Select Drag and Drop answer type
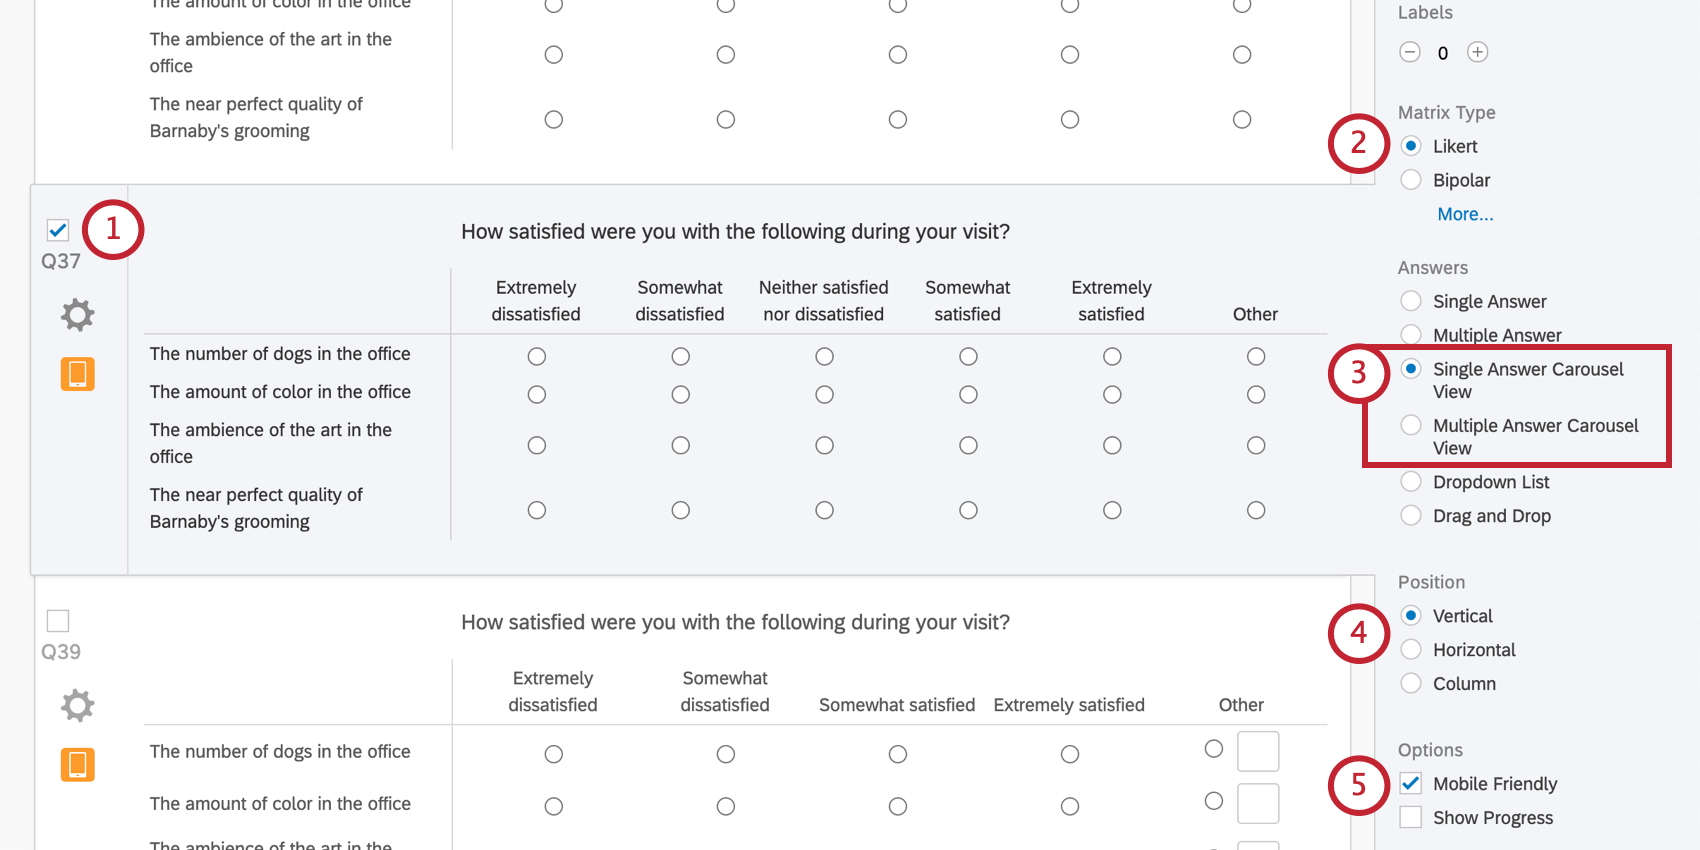Image resolution: width=1700 pixels, height=850 pixels. click(x=1411, y=516)
